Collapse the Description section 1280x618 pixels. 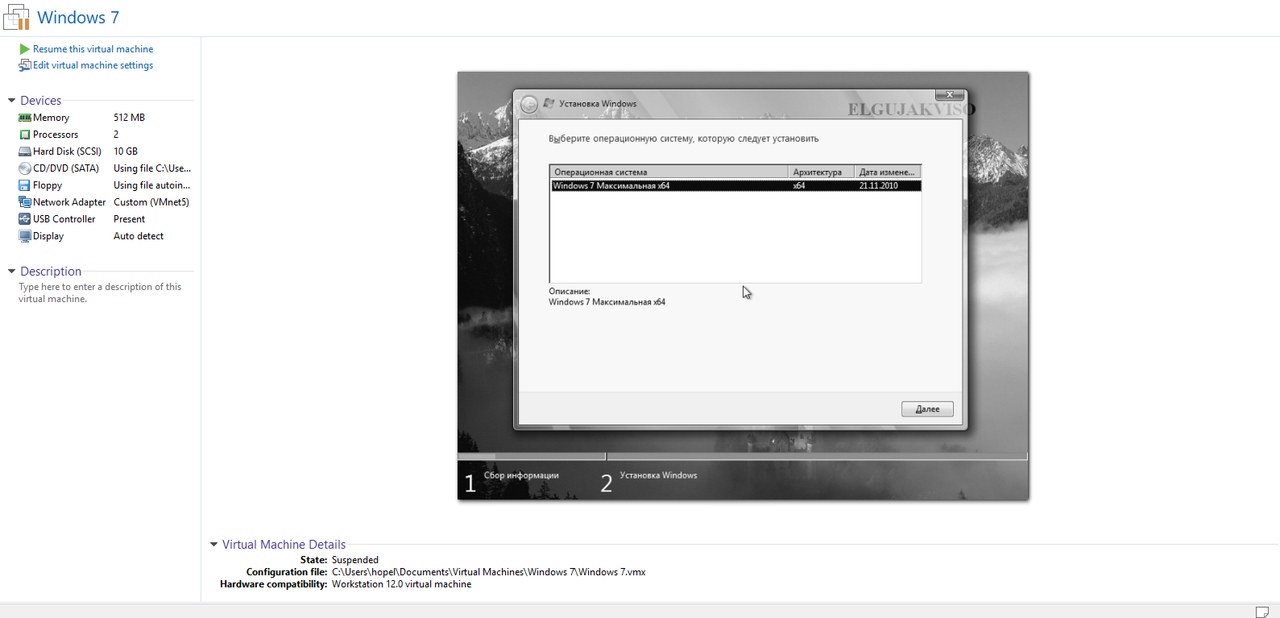point(12,271)
